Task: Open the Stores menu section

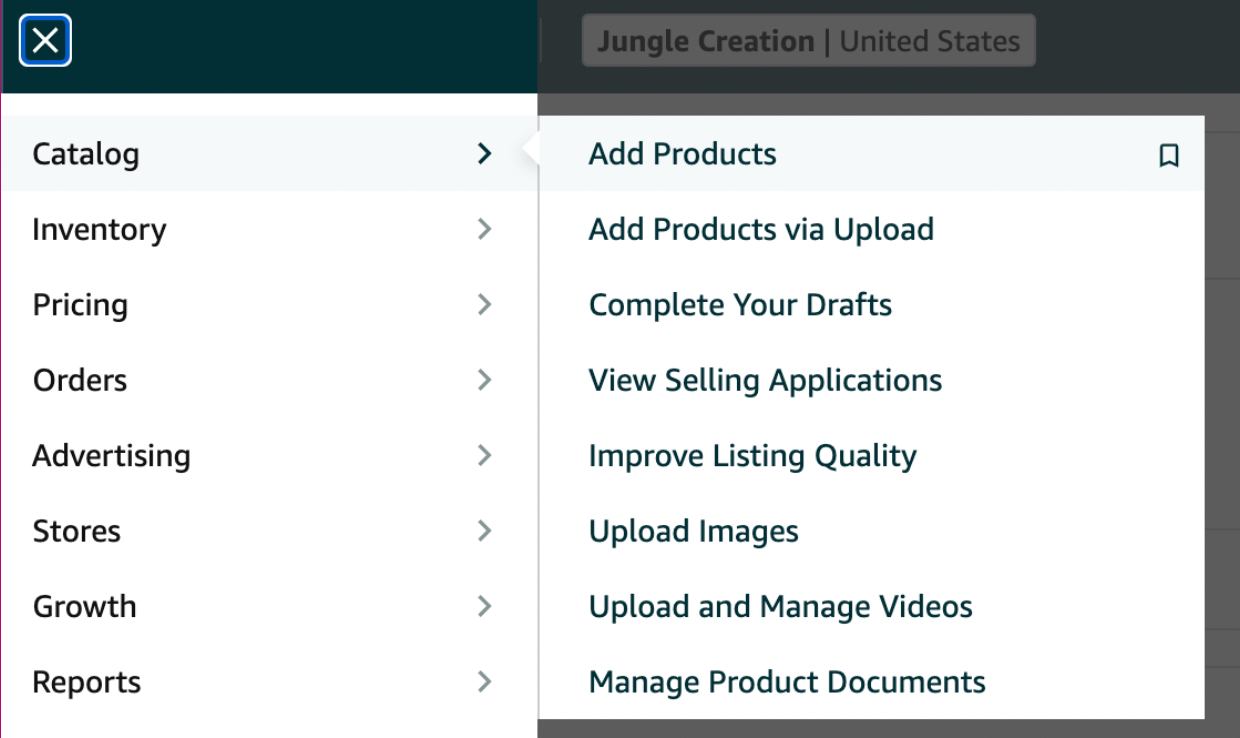Action: tap(269, 531)
